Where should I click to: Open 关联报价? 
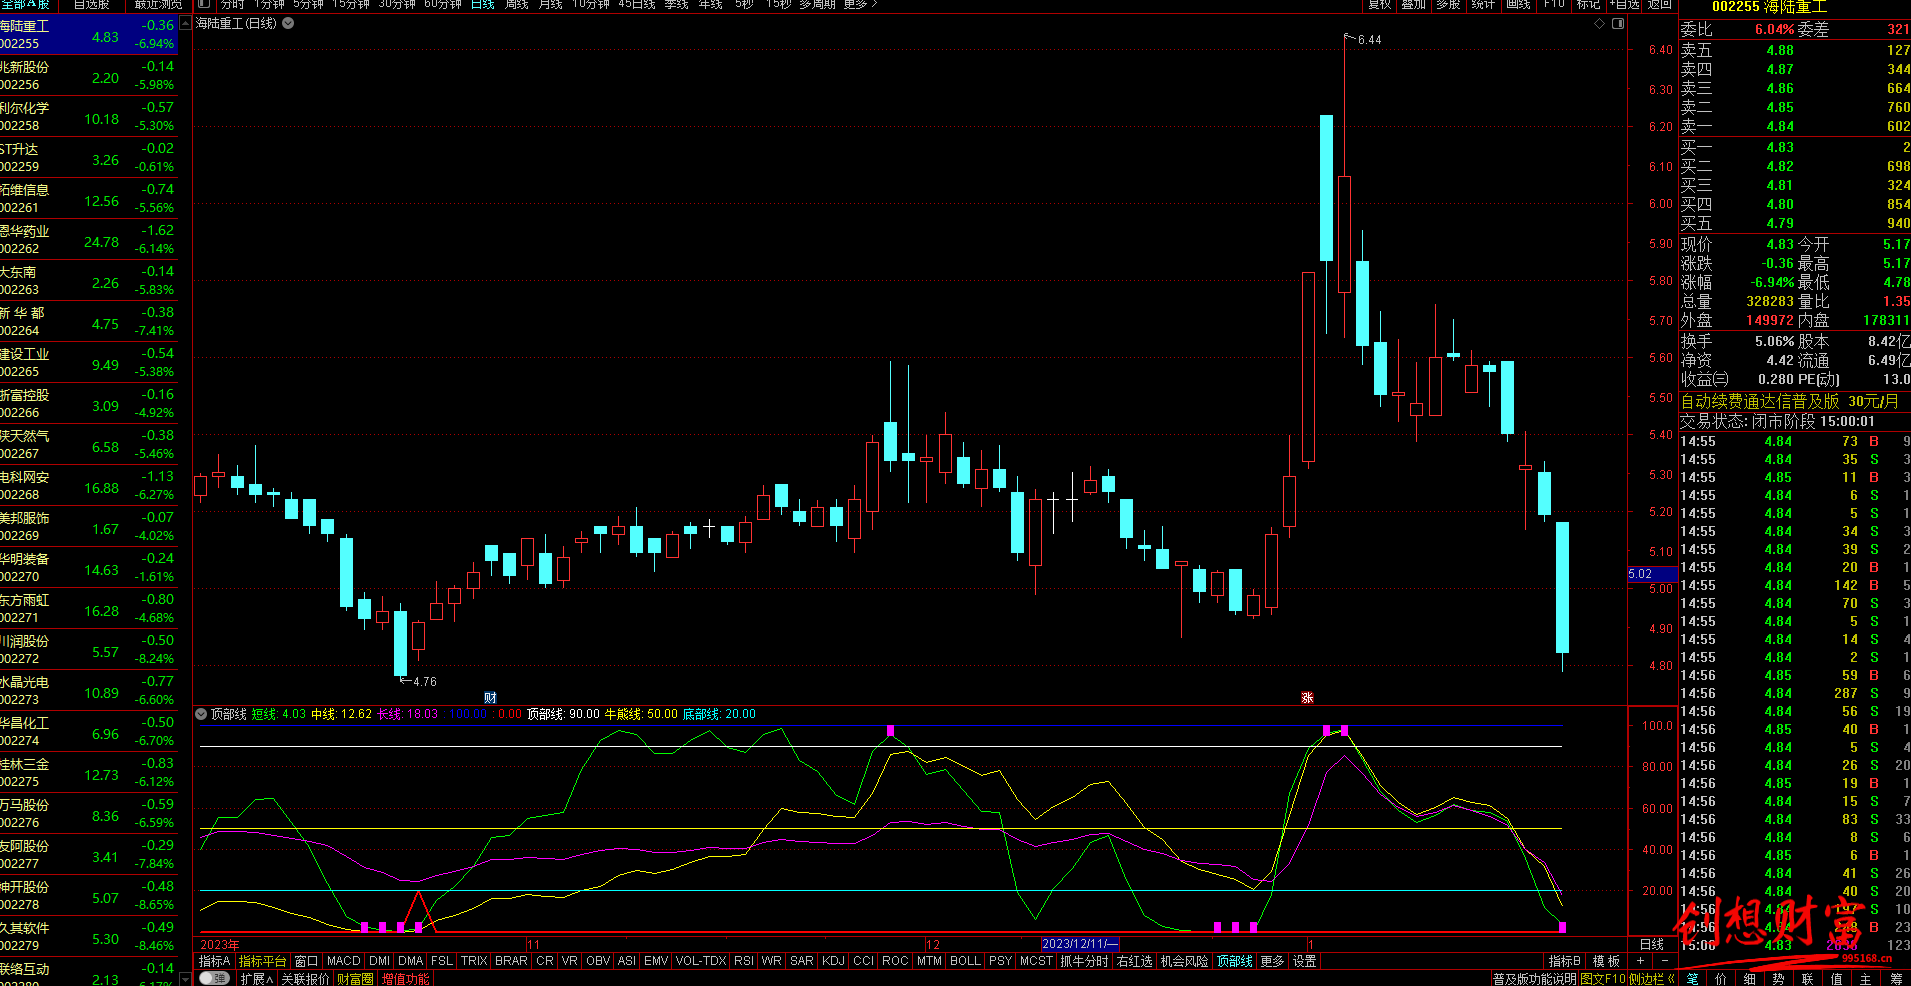click(305, 979)
